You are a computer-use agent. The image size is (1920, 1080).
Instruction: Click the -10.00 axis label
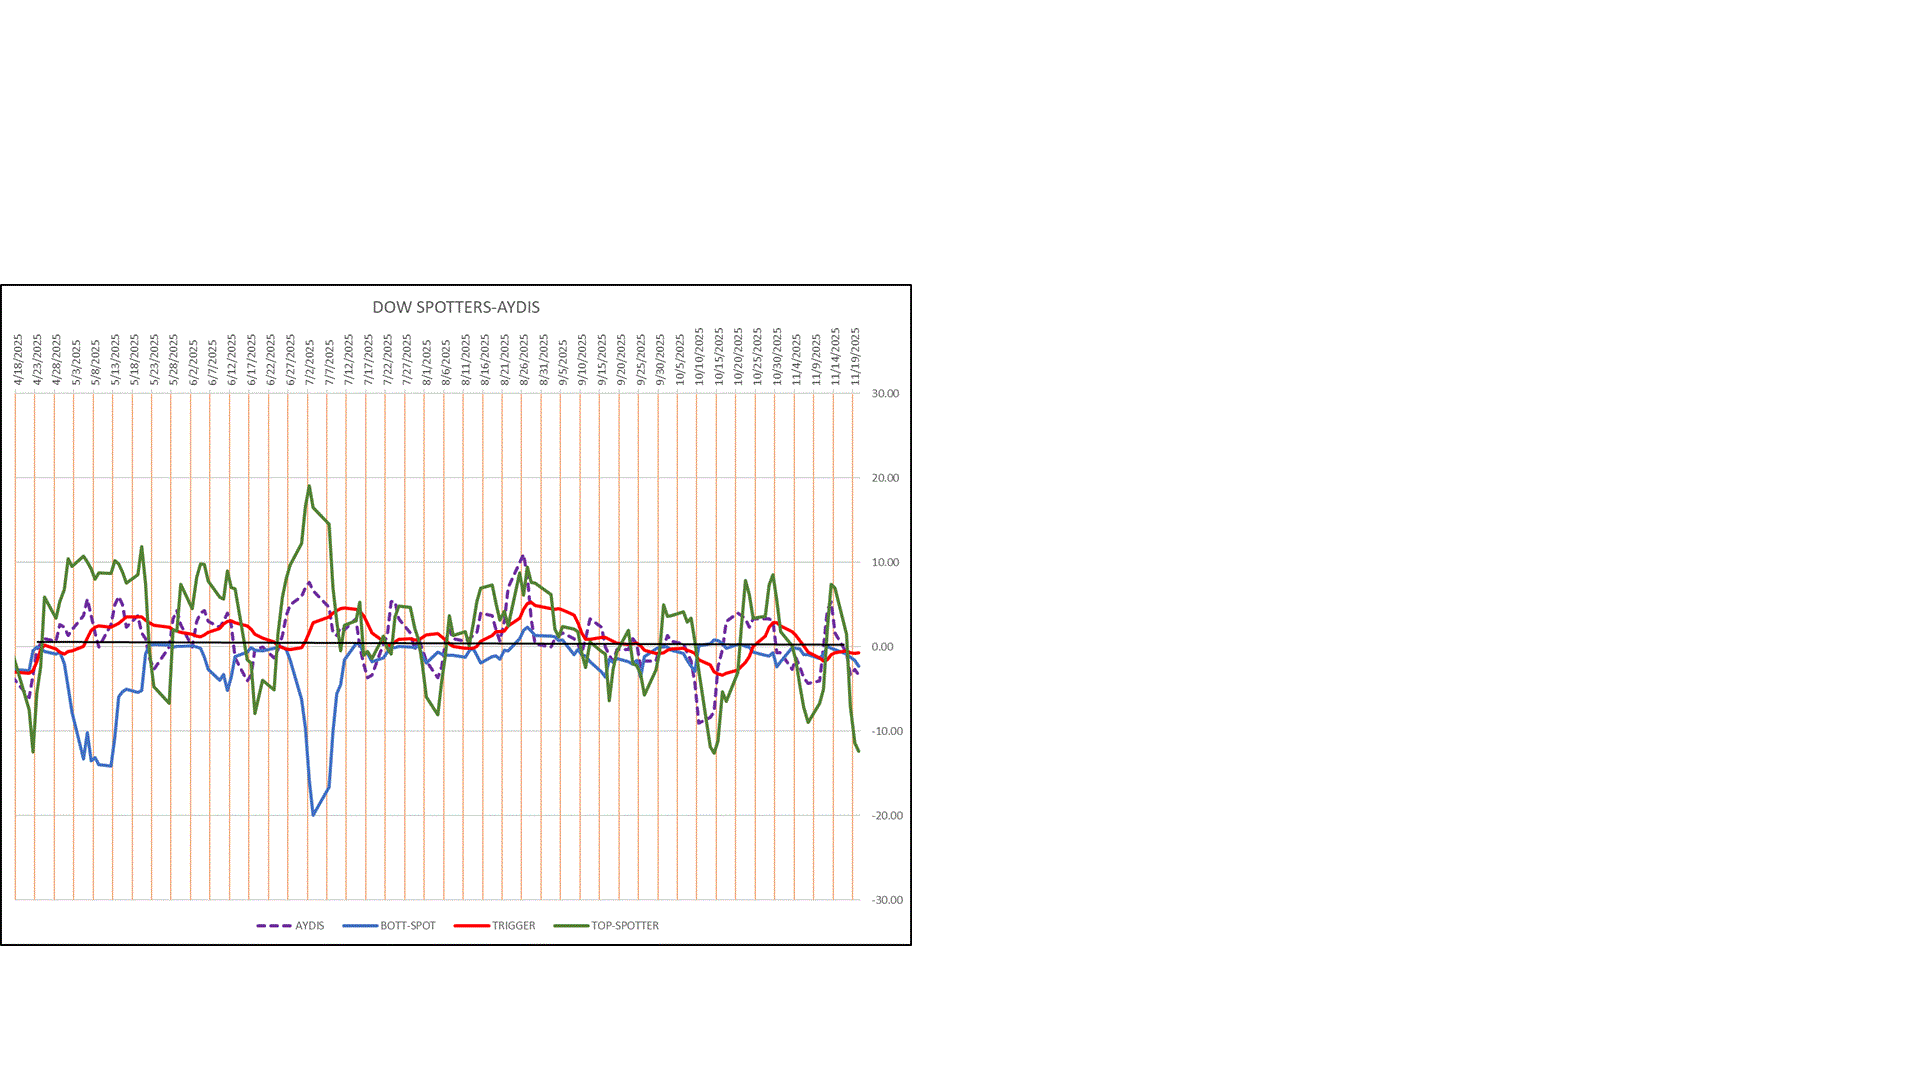pos(886,731)
